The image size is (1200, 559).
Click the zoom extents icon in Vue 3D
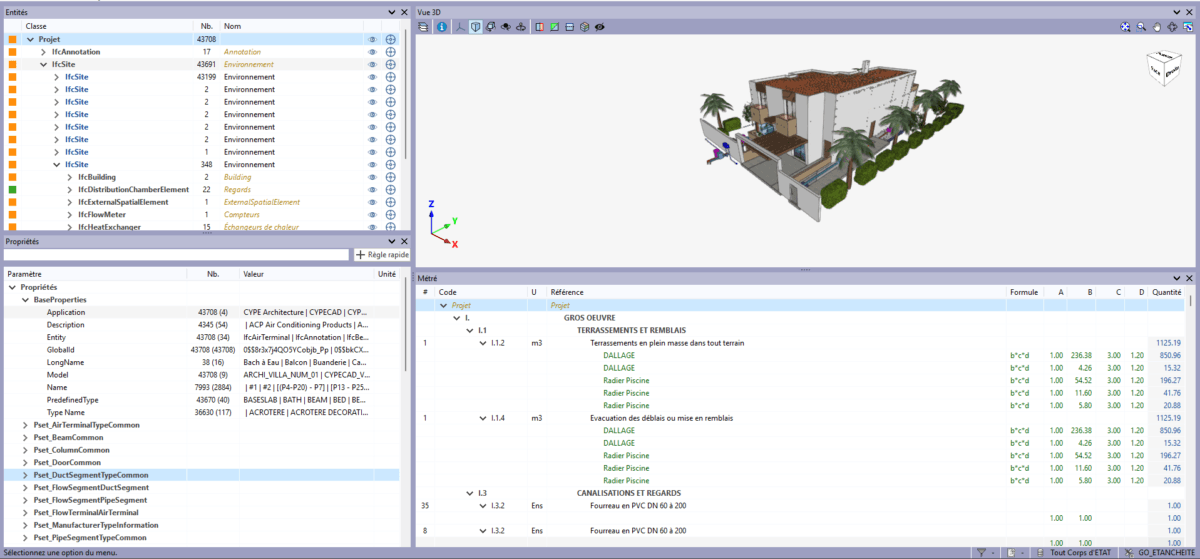[x=1125, y=26]
